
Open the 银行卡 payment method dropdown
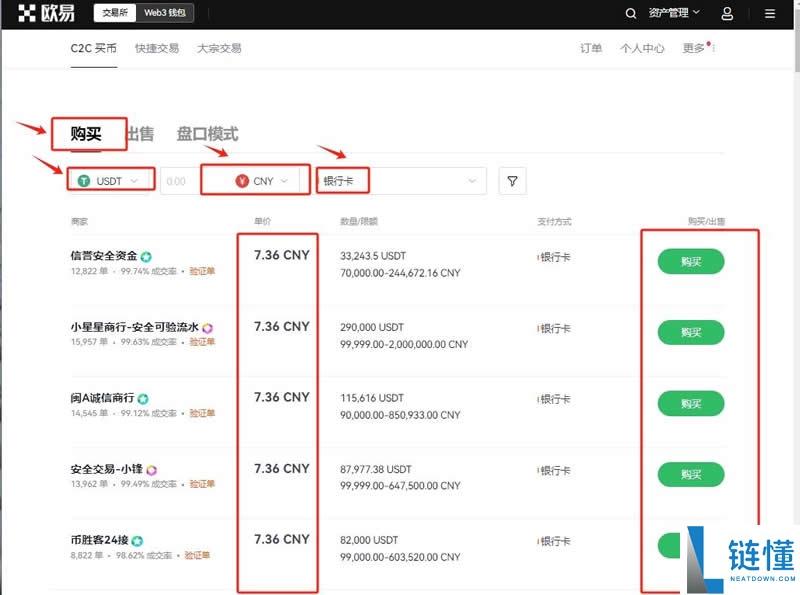tap(471, 181)
